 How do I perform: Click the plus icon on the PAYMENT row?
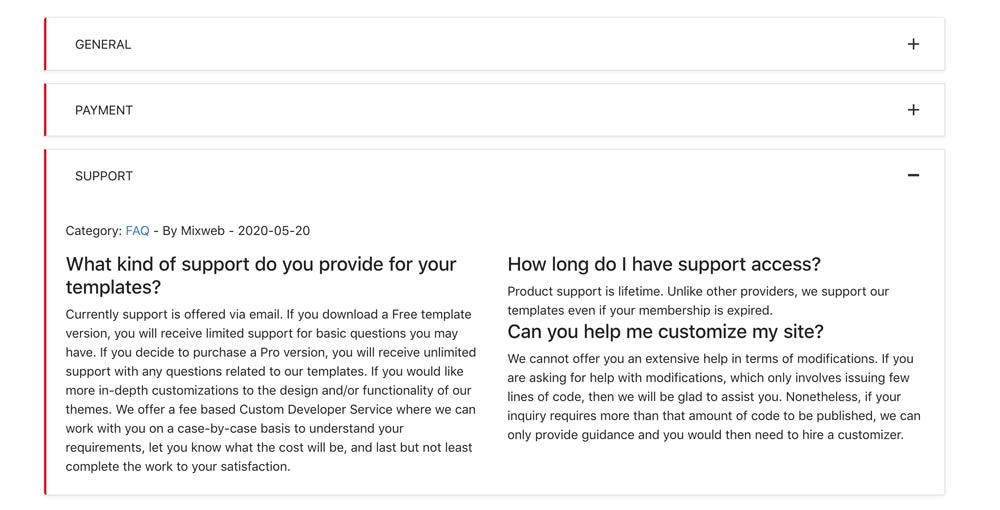pos(913,110)
